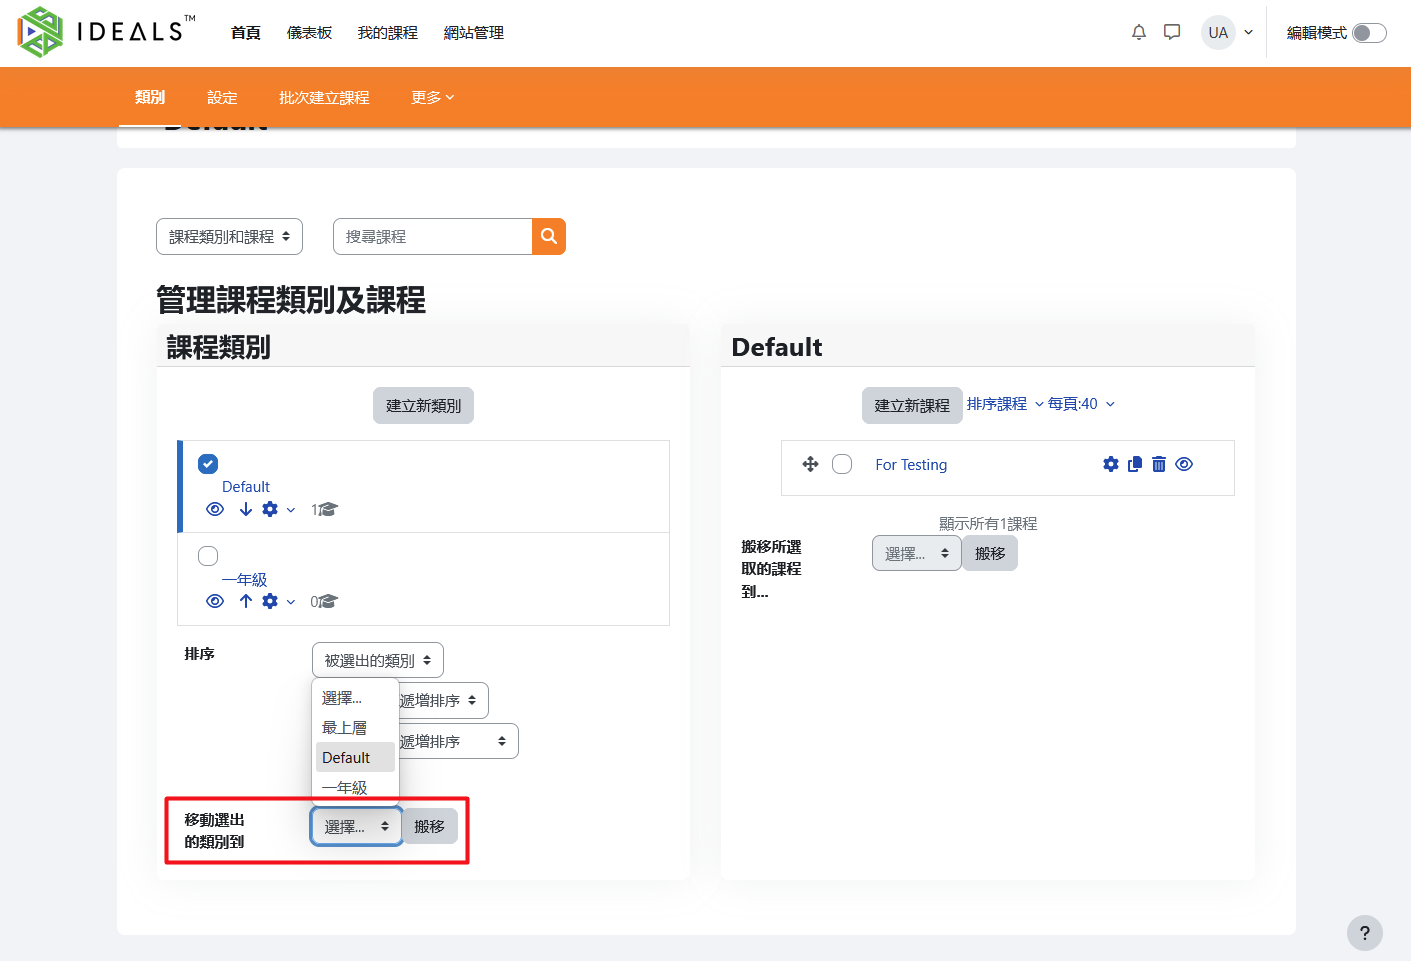Screen dimensions: 1411x961
Task: Click the move-down arrow for Default category
Action: pyautogui.click(x=246, y=509)
